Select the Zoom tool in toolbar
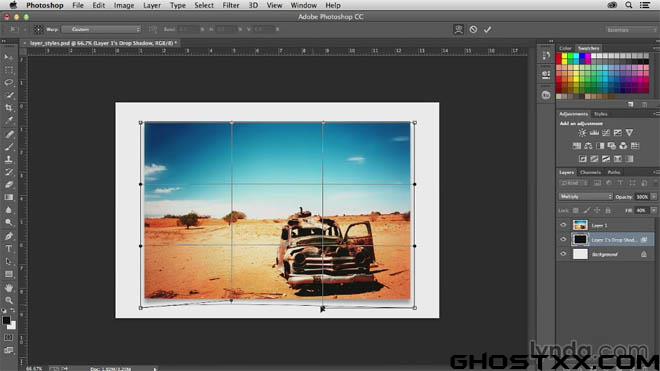The height and width of the screenshot is (371, 660). (x=8, y=300)
